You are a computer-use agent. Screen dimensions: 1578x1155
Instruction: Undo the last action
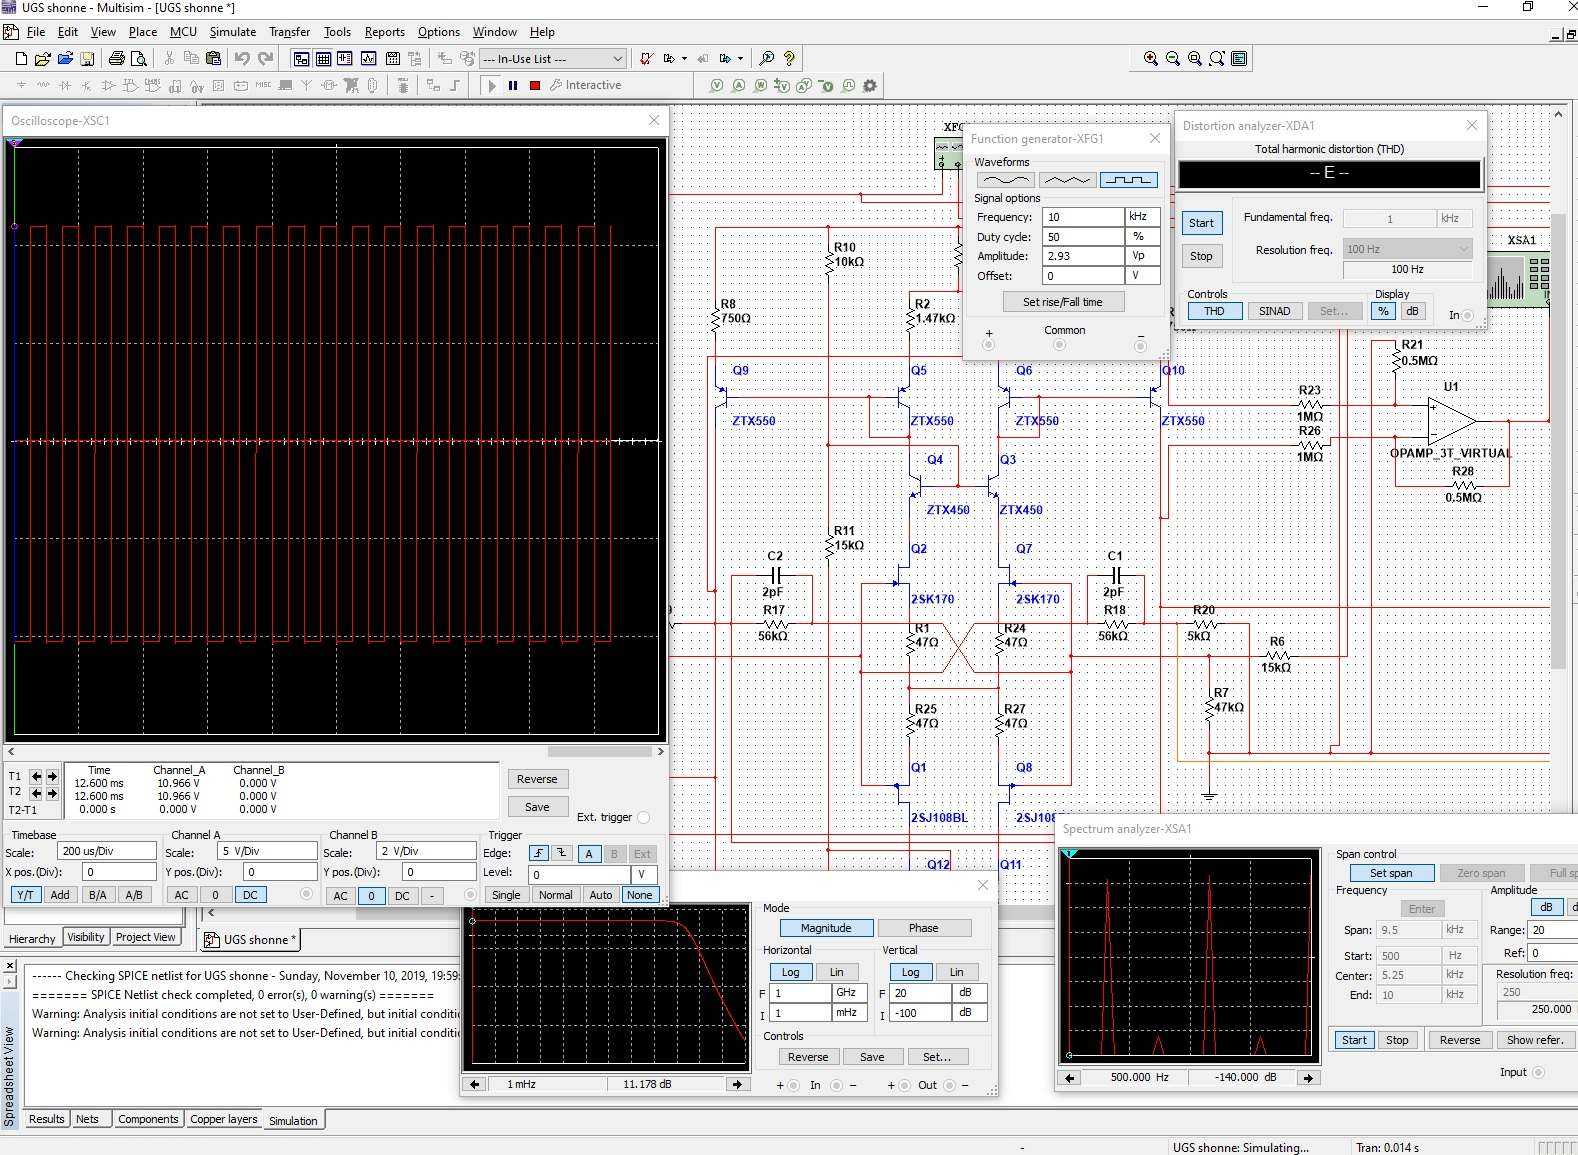tap(242, 59)
